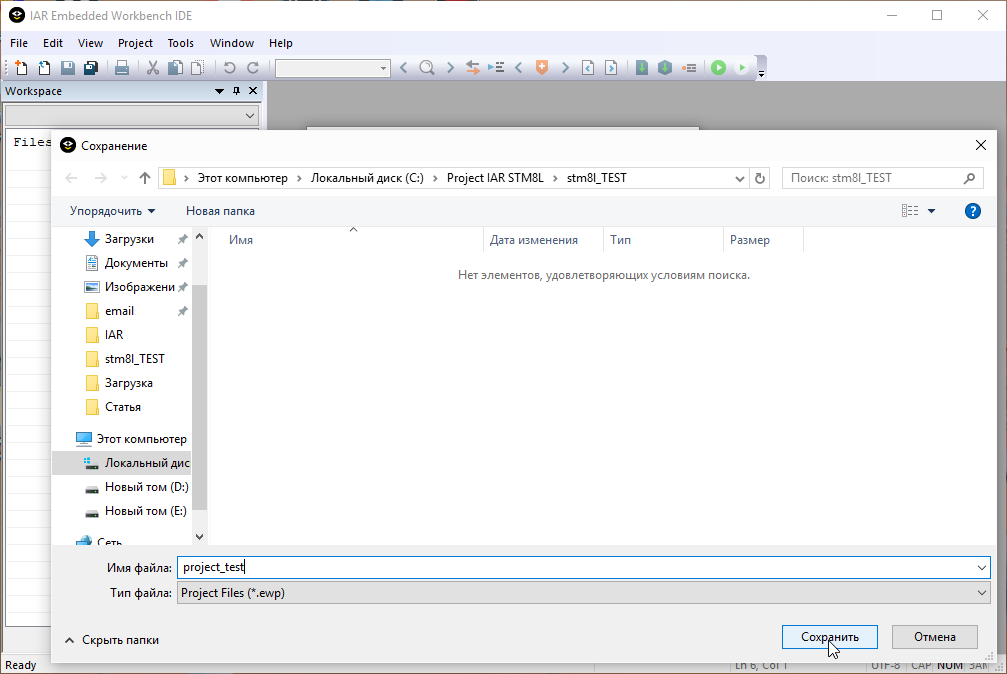Open the Tools menu

click(x=180, y=43)
